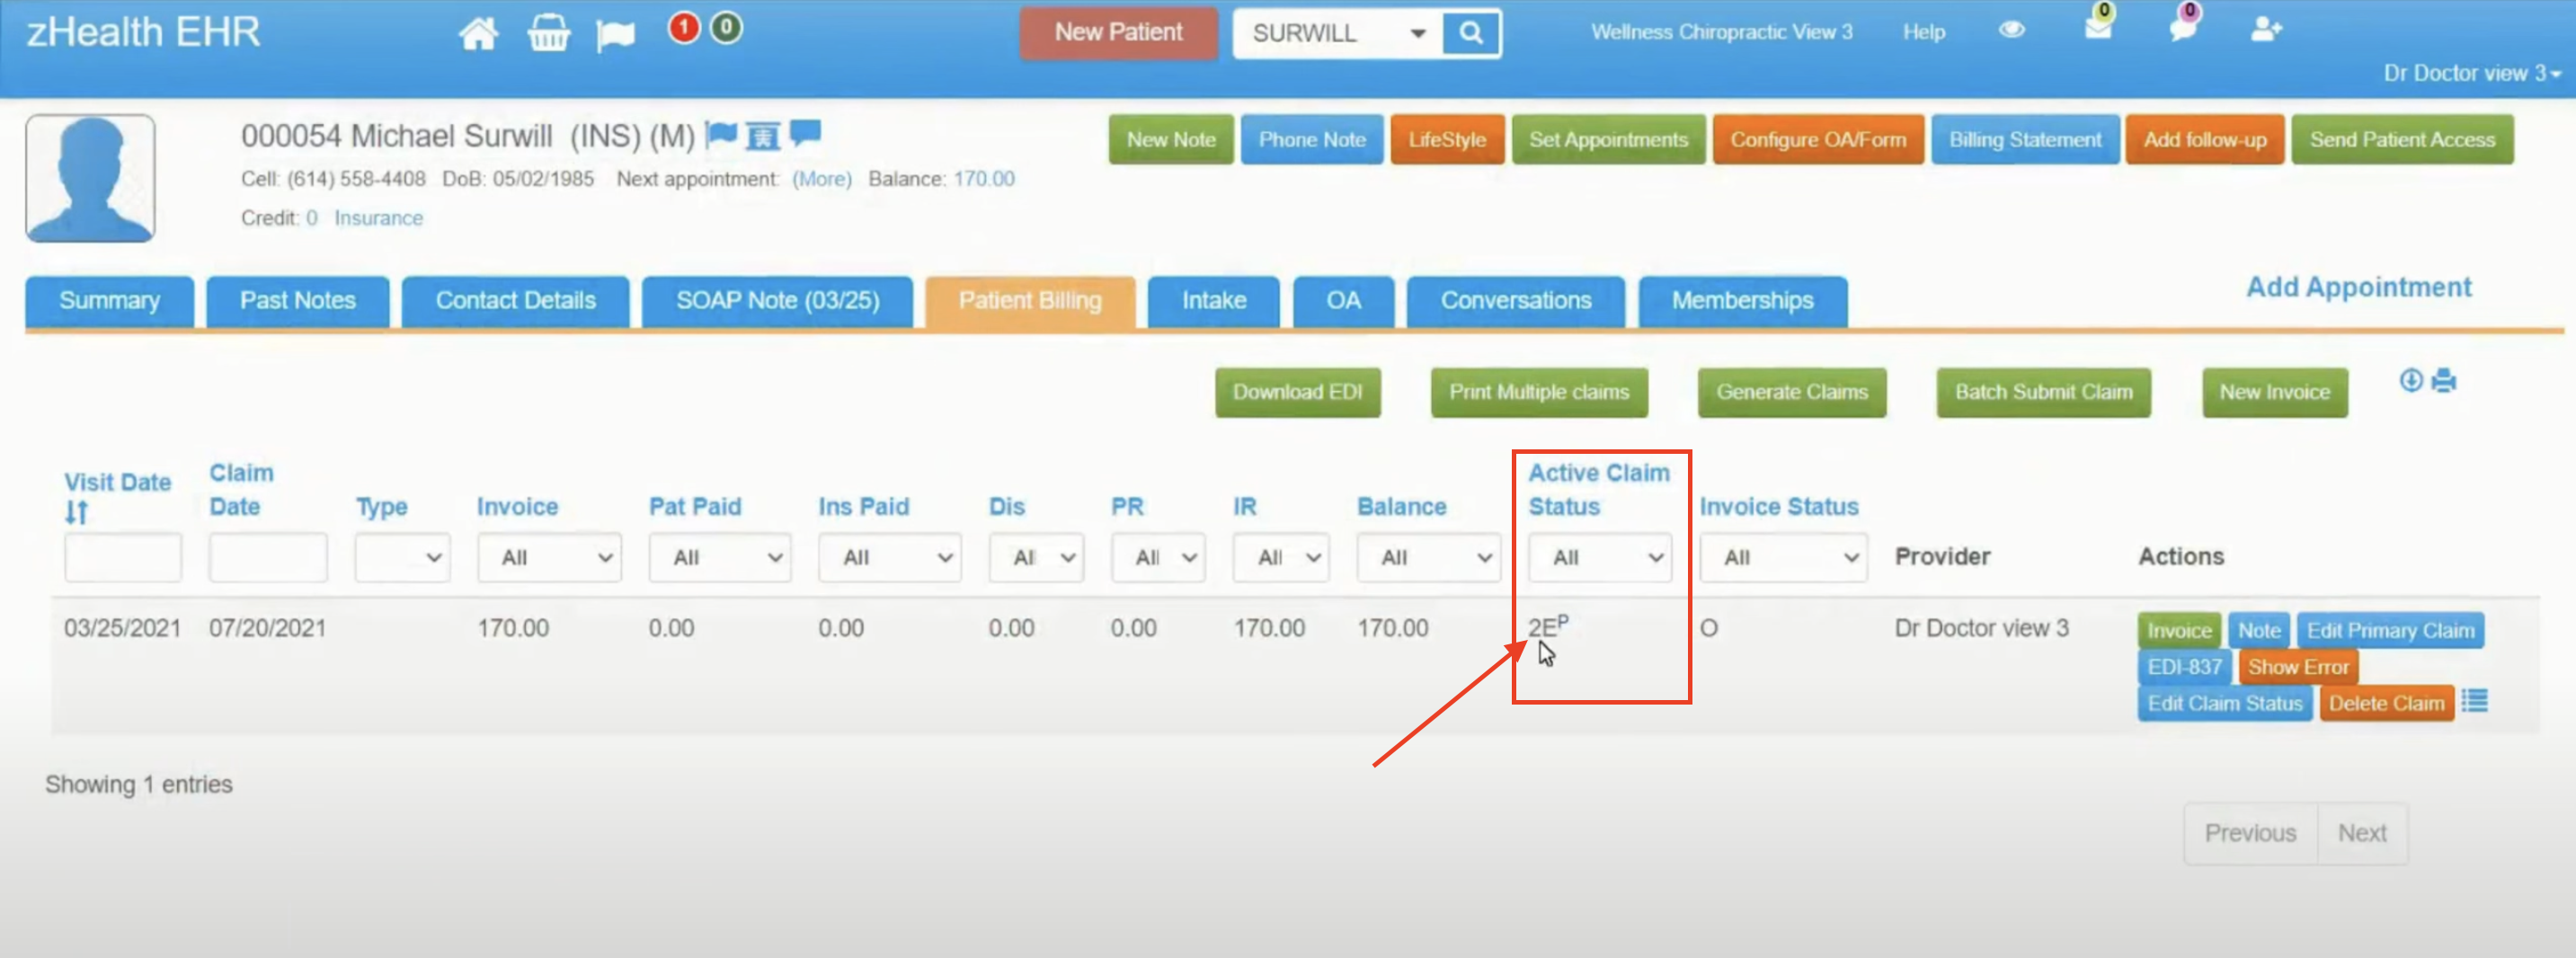2576x958 pixels.
Task: Click the Batch Submit Claim button
Action: click(x=2043, y=392)
